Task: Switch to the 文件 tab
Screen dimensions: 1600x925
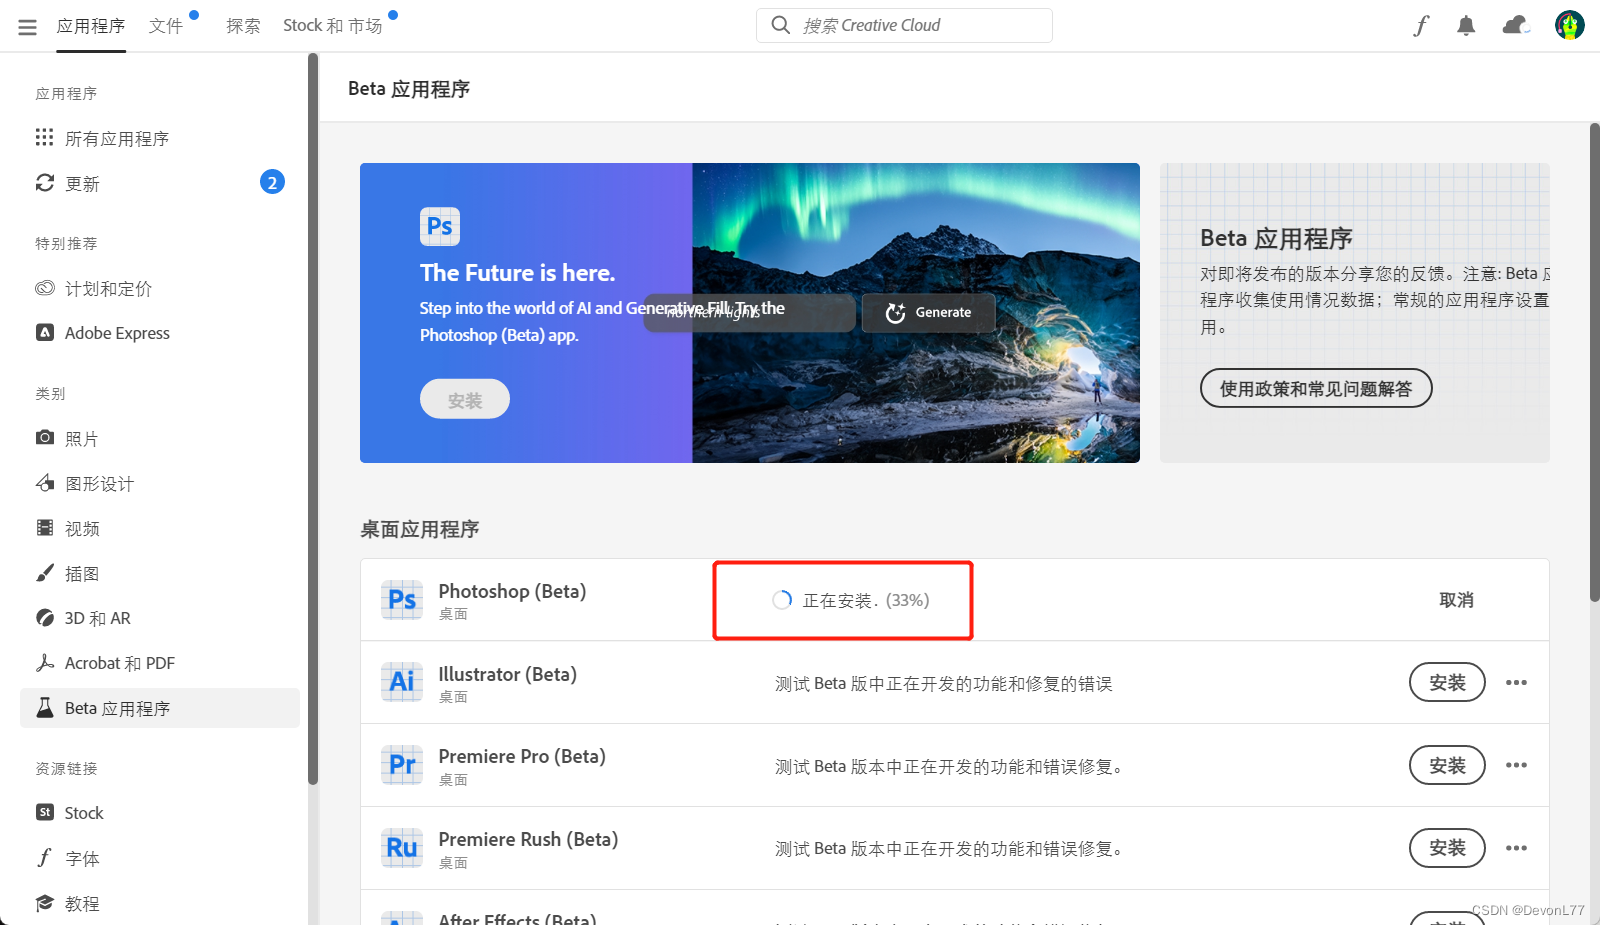Action: 166,26
